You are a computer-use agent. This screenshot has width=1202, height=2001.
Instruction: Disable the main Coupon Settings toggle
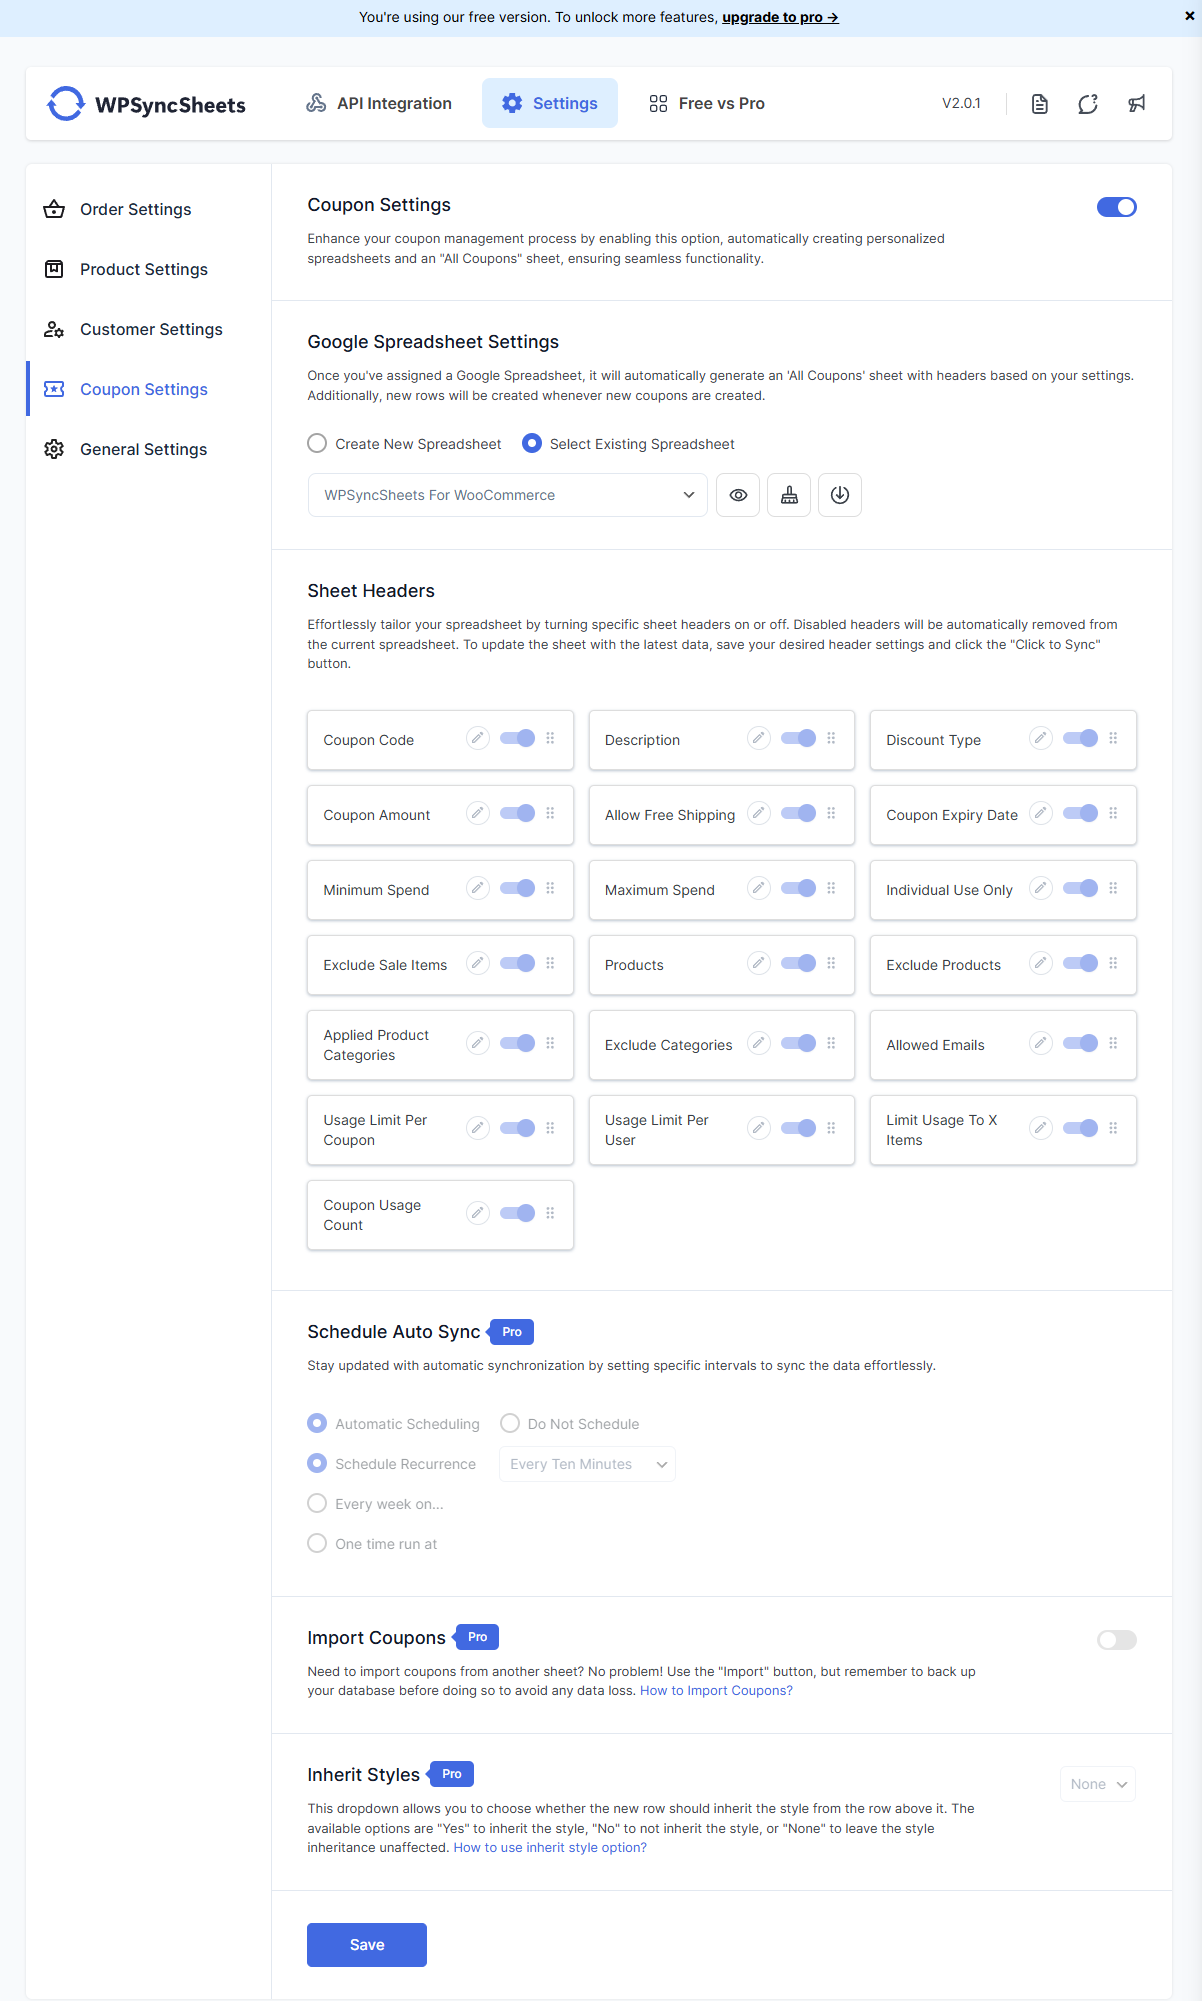click(x=1117, y=207)
